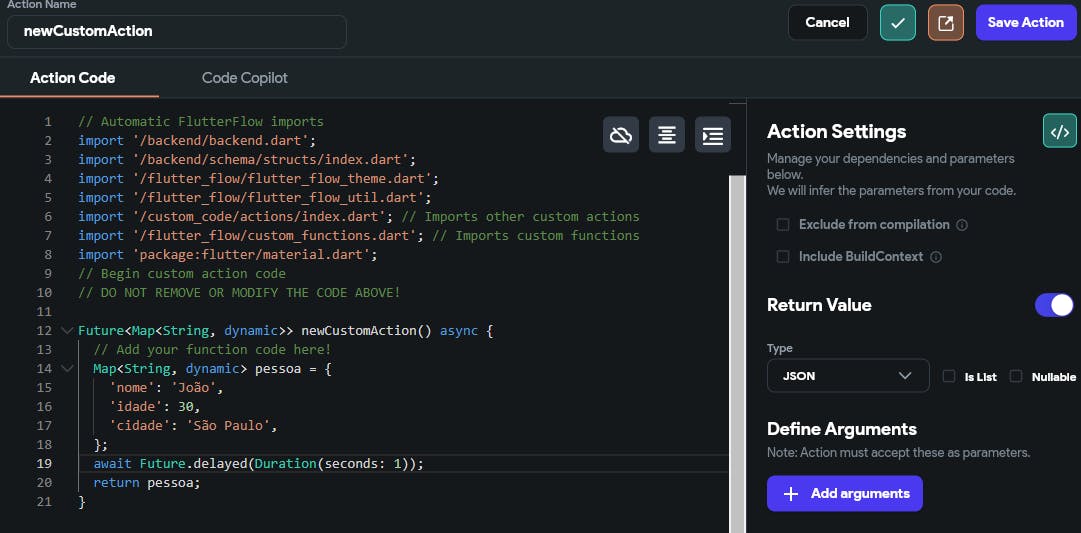
Task: Mark the Nullable checkbox
Action: 1016,376
